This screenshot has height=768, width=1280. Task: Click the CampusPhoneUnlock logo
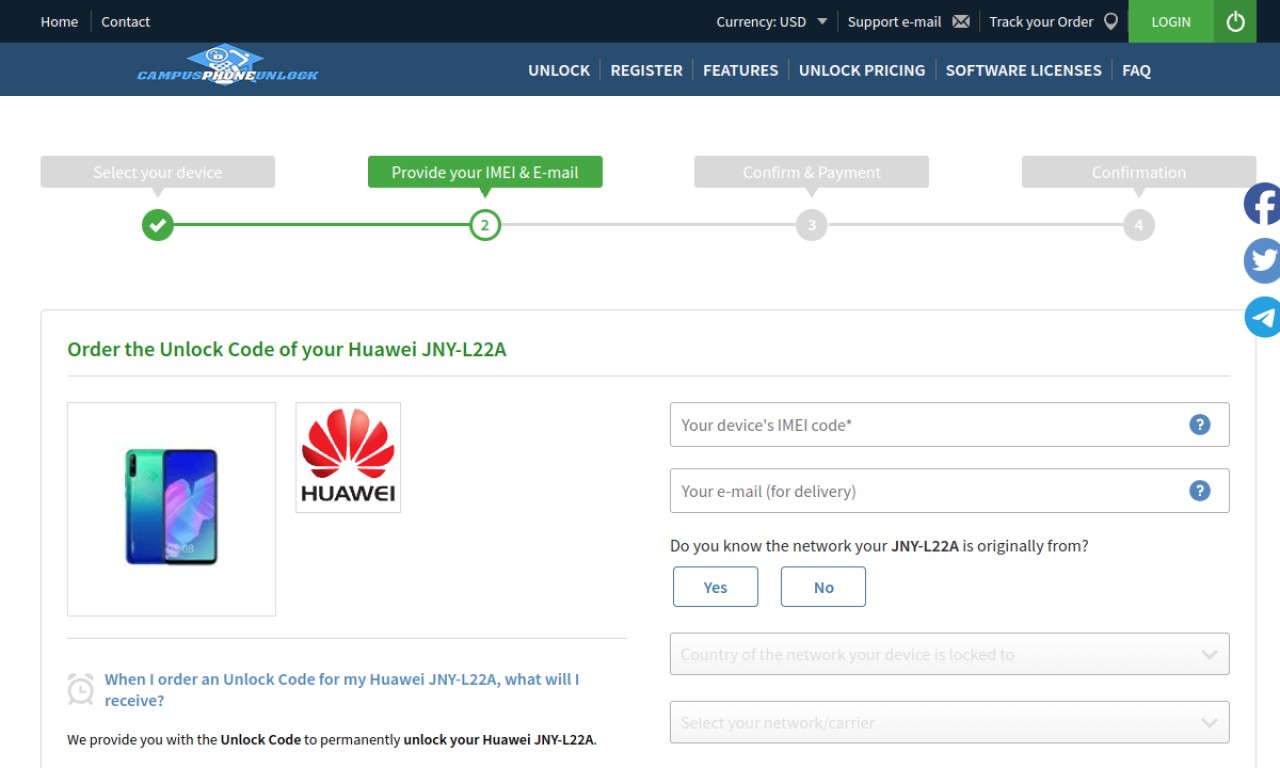pos(228,67)
